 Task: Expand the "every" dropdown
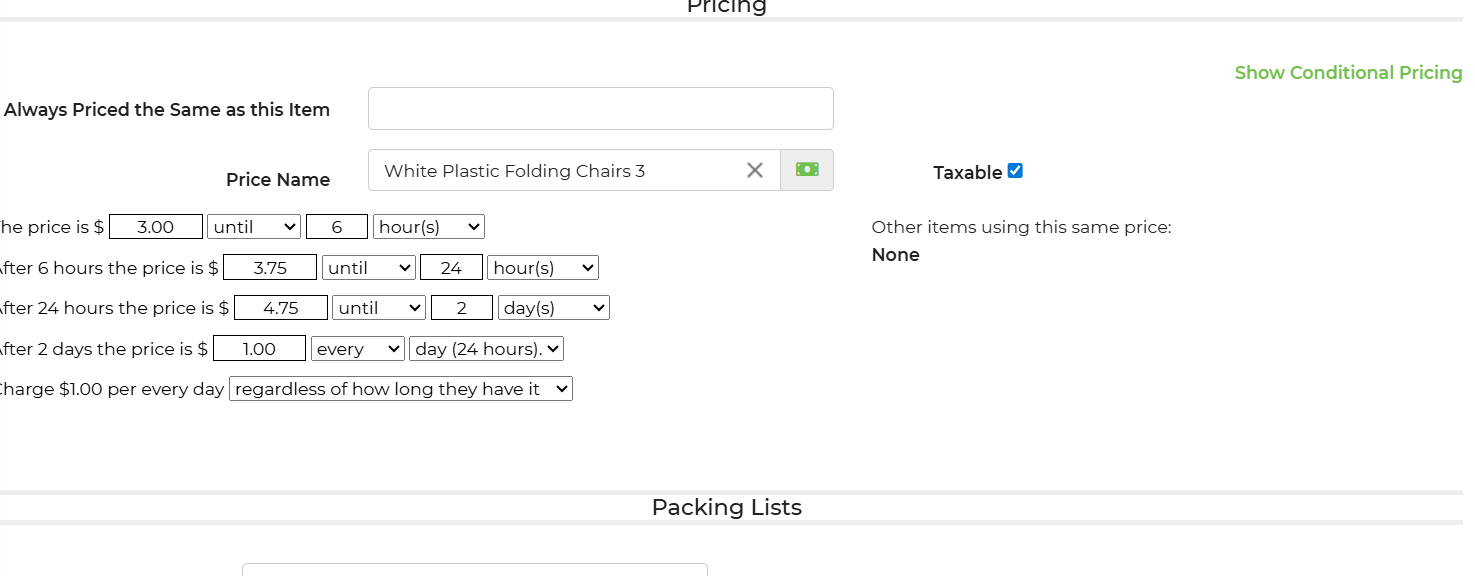point(357,349)
